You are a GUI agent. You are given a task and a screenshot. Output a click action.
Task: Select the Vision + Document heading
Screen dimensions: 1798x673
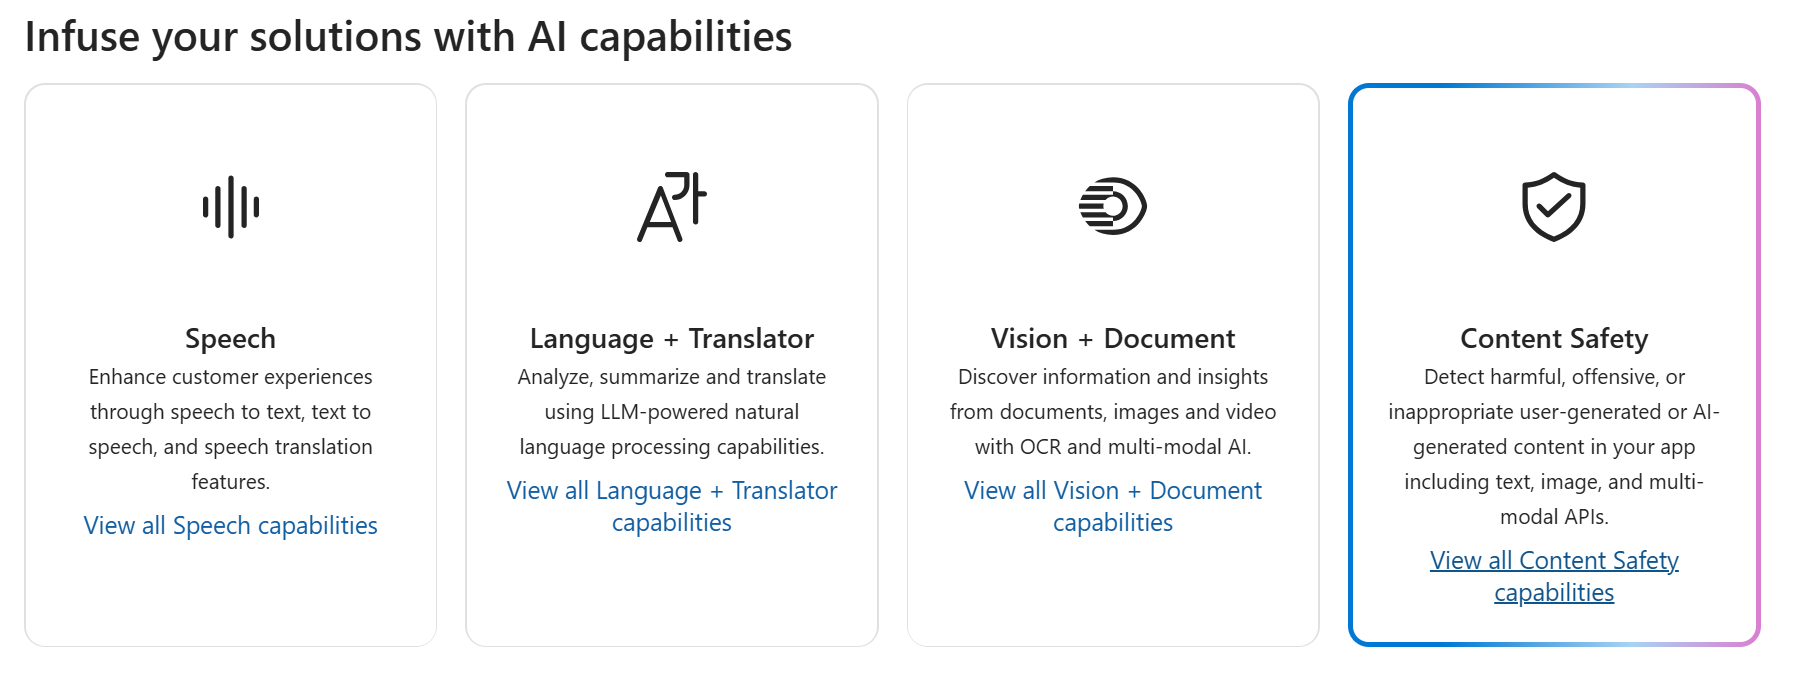pyautogui.click(x=1113, y=338)
